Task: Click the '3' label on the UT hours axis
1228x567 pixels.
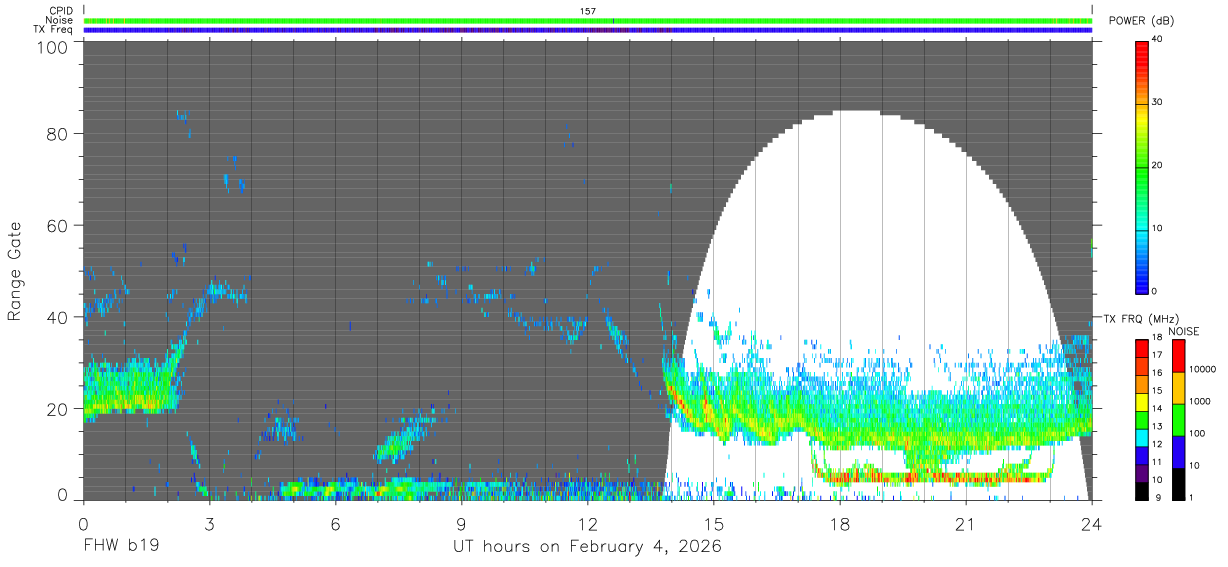Action: coord(209,524)
